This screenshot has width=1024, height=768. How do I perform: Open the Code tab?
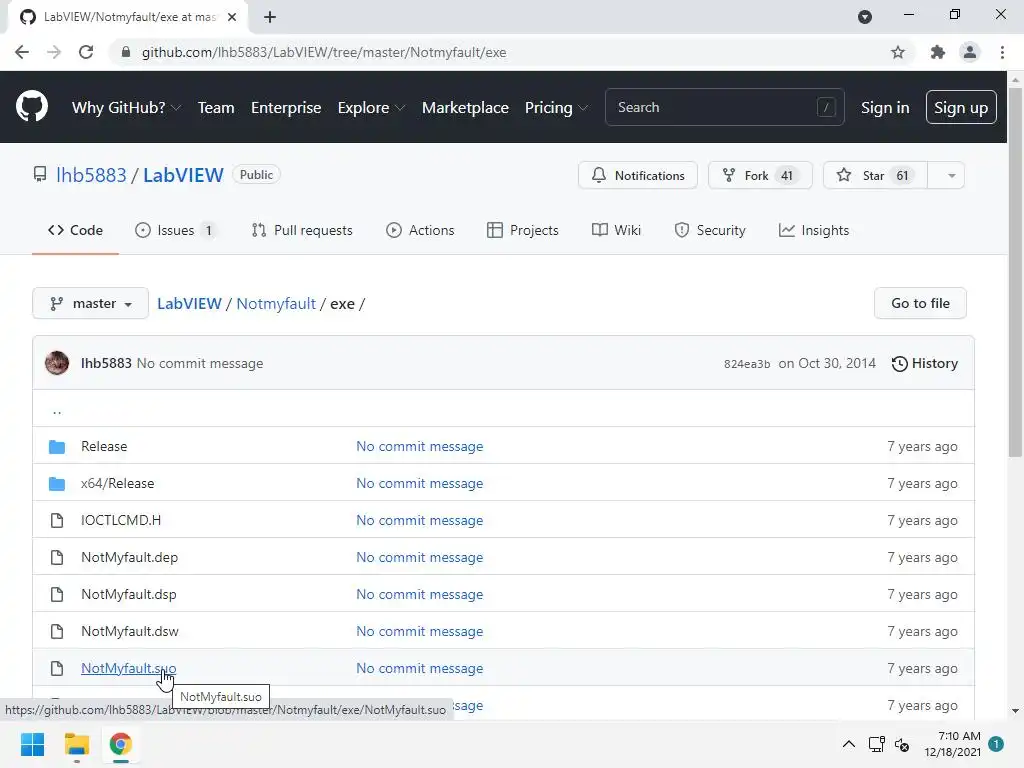75,231
